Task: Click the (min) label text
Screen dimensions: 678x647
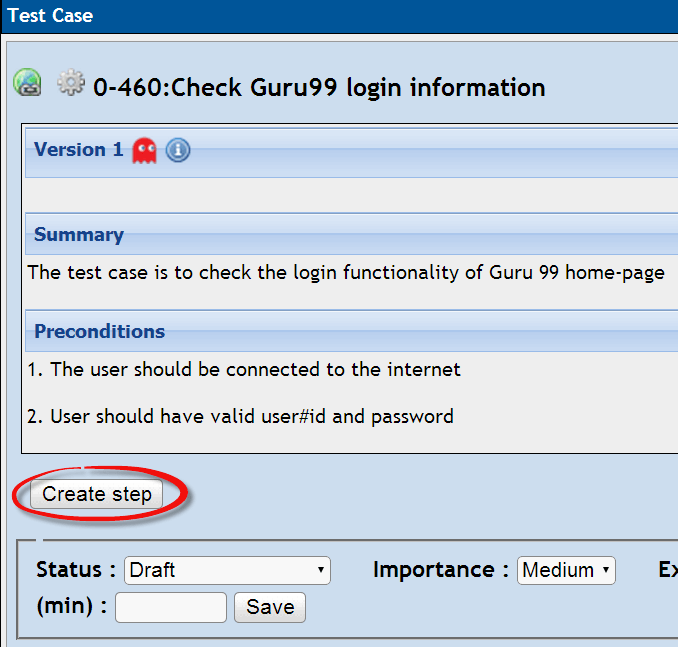Action: (x=71, y=607)
